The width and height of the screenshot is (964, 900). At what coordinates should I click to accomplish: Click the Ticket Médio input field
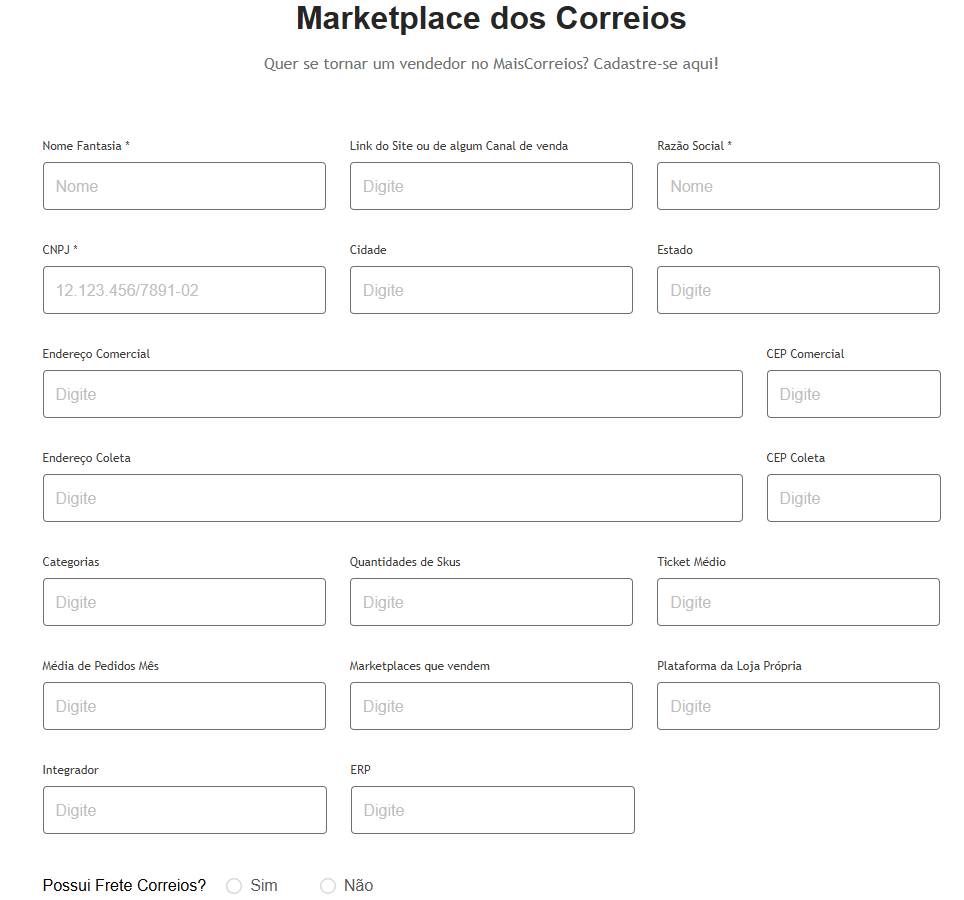click(797, 602)
